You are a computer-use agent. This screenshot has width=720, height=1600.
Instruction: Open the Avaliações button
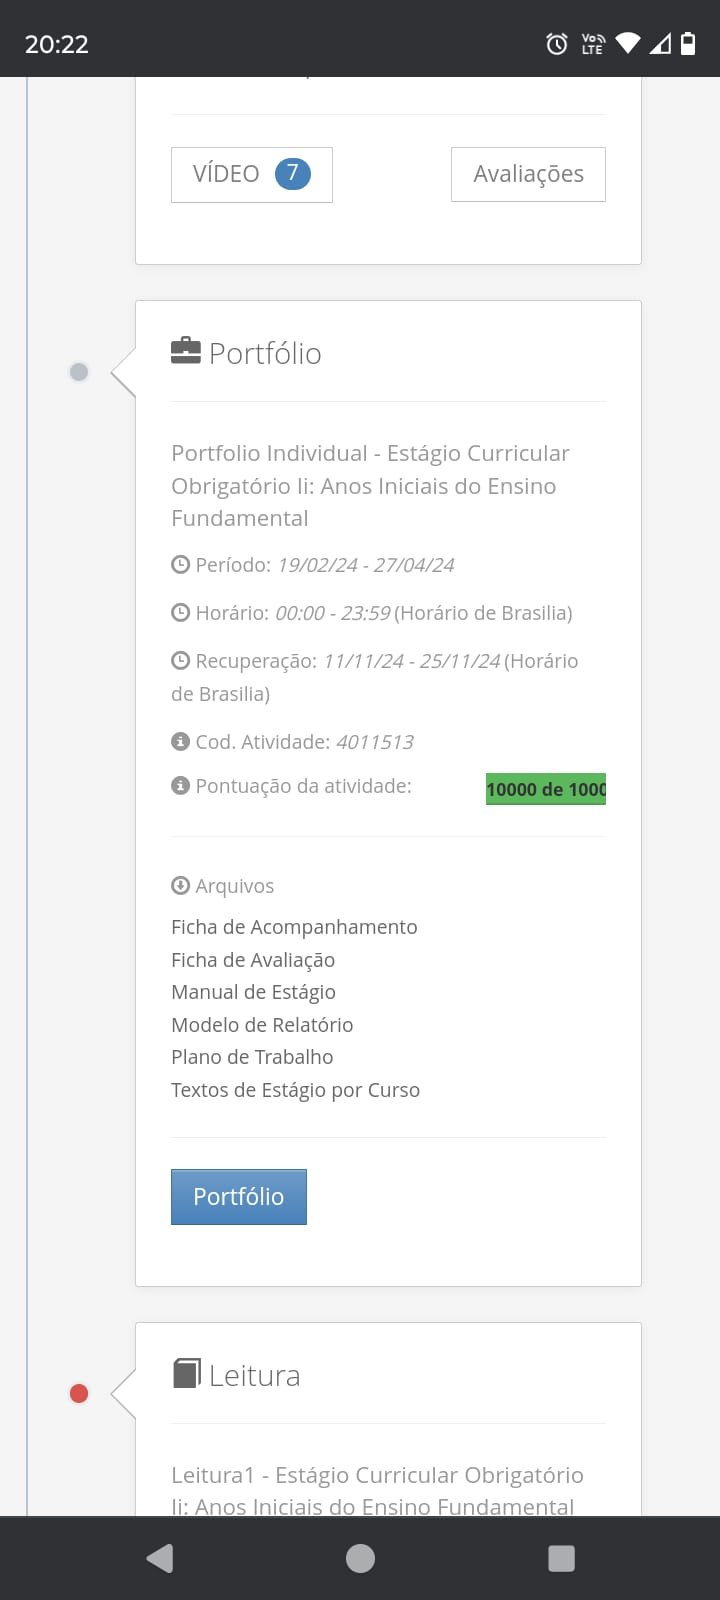coord(528,174)
